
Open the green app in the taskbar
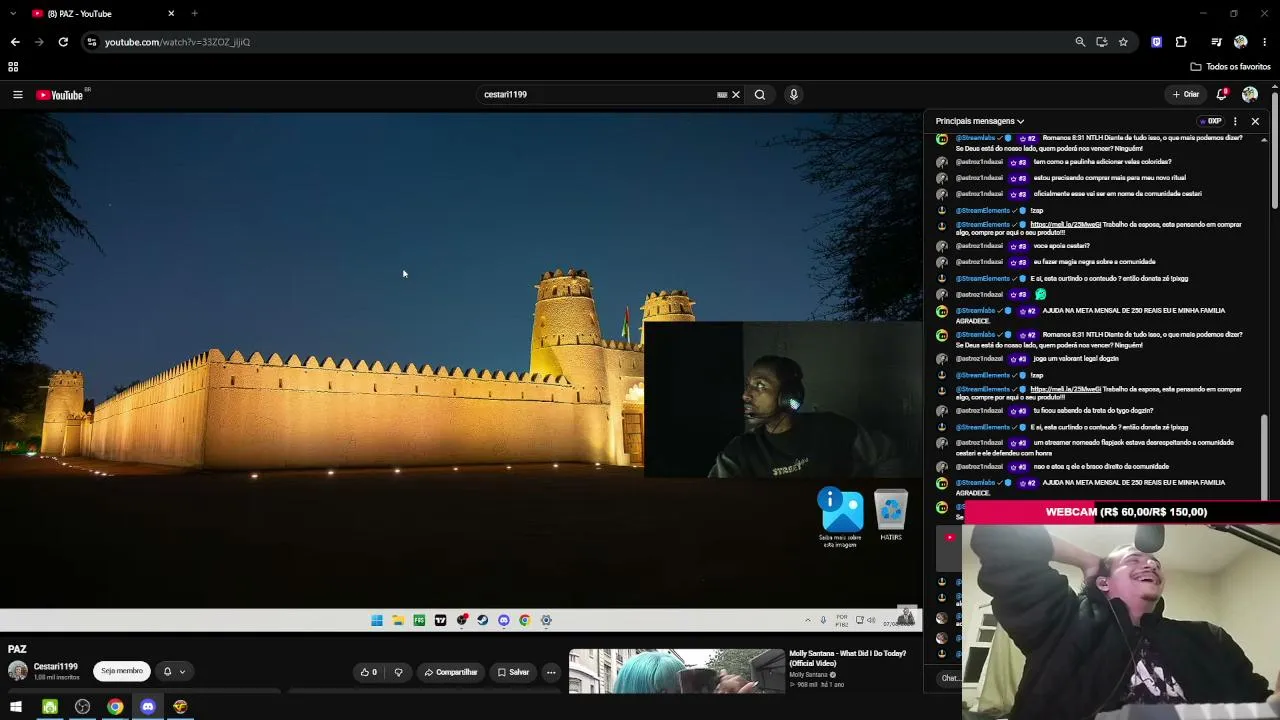pos(49,707)
